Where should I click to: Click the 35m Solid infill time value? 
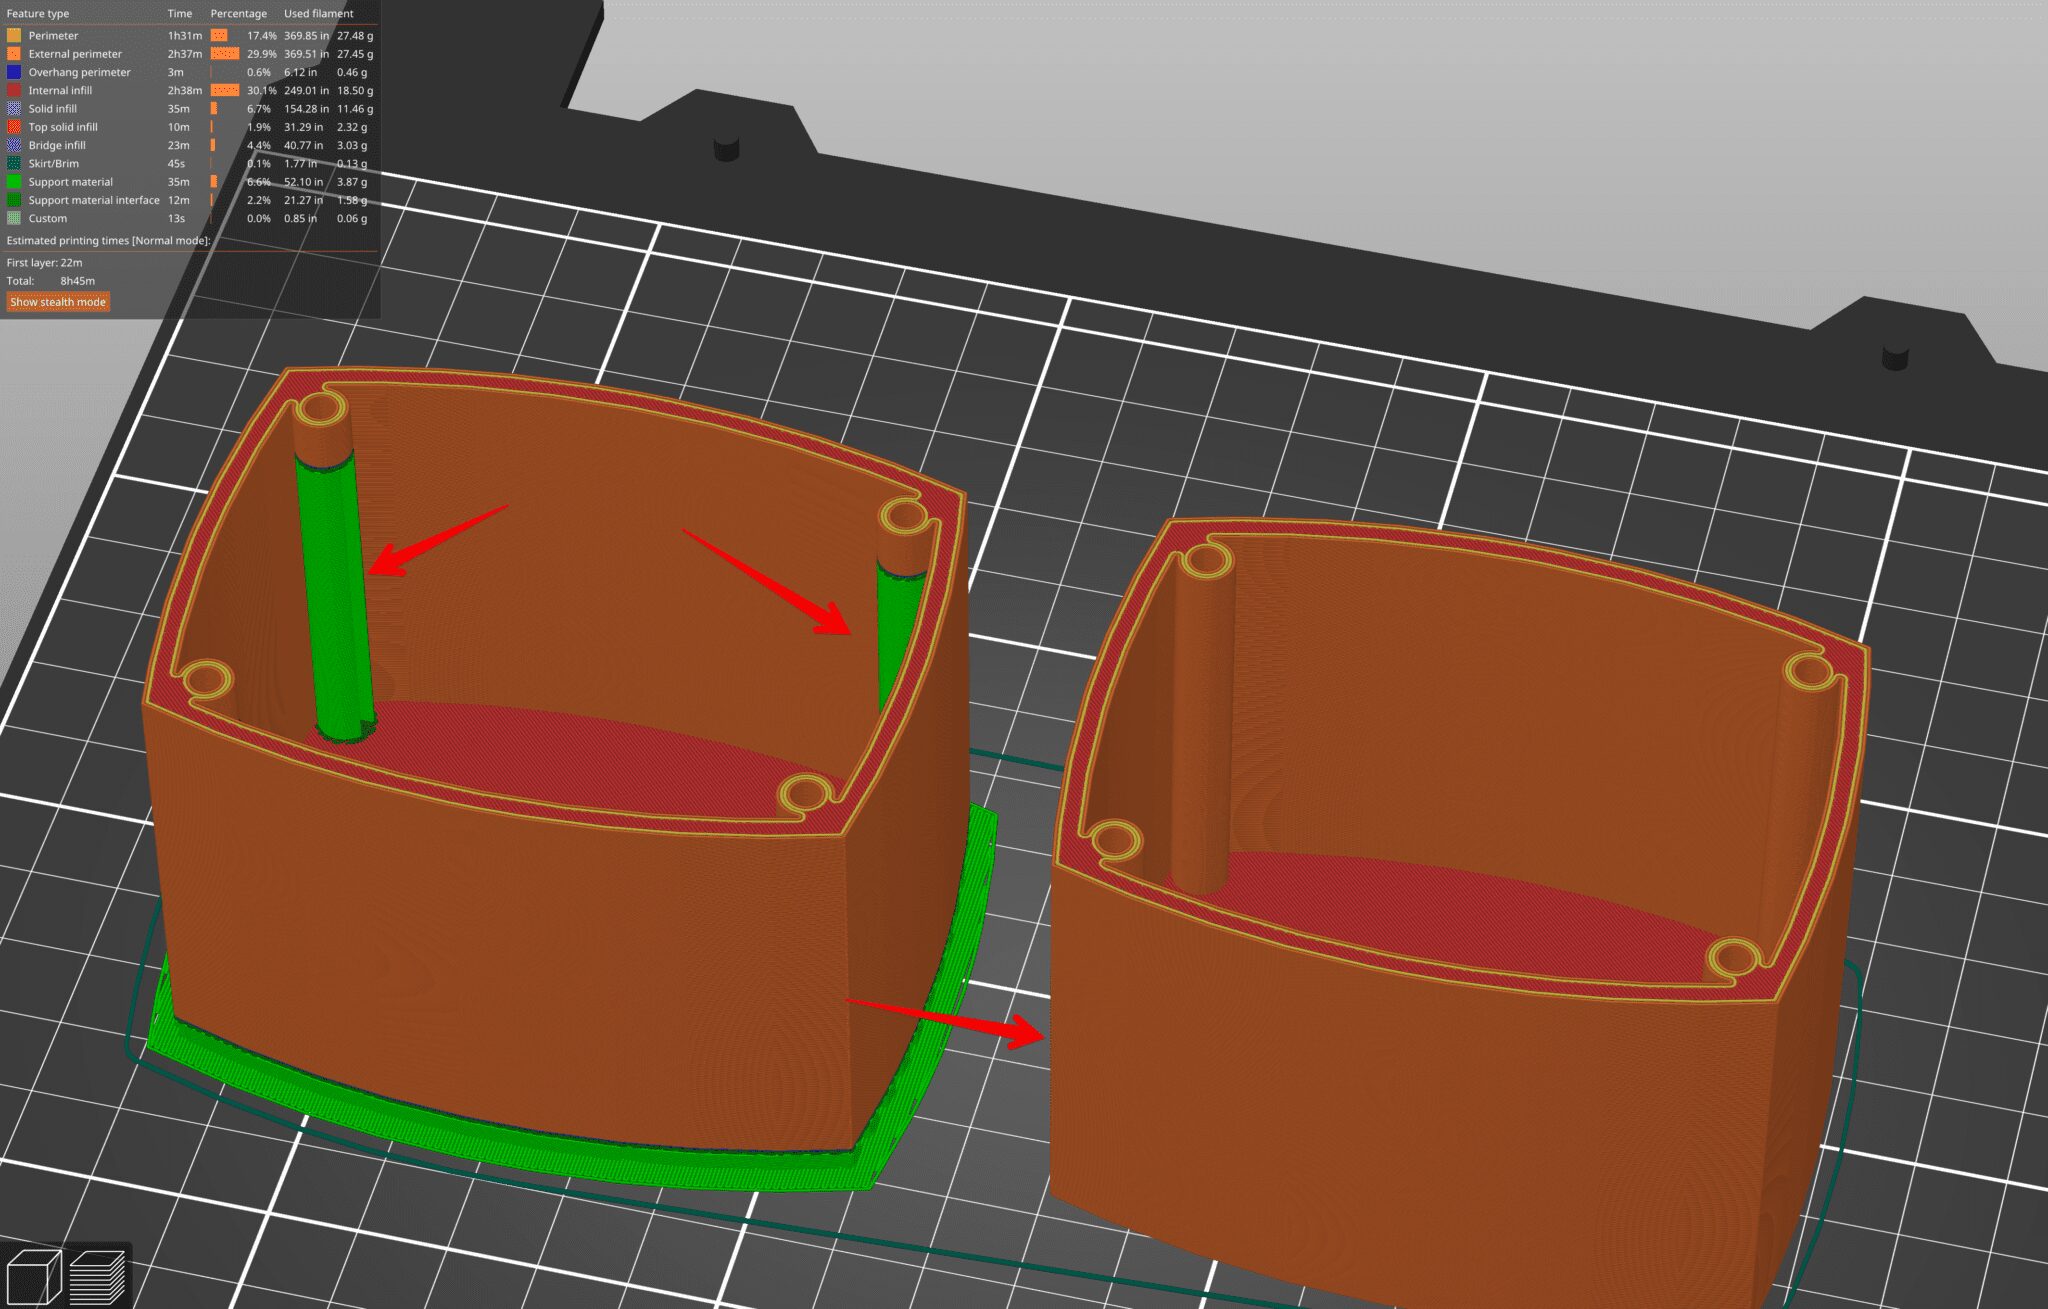tap(179, 109)
